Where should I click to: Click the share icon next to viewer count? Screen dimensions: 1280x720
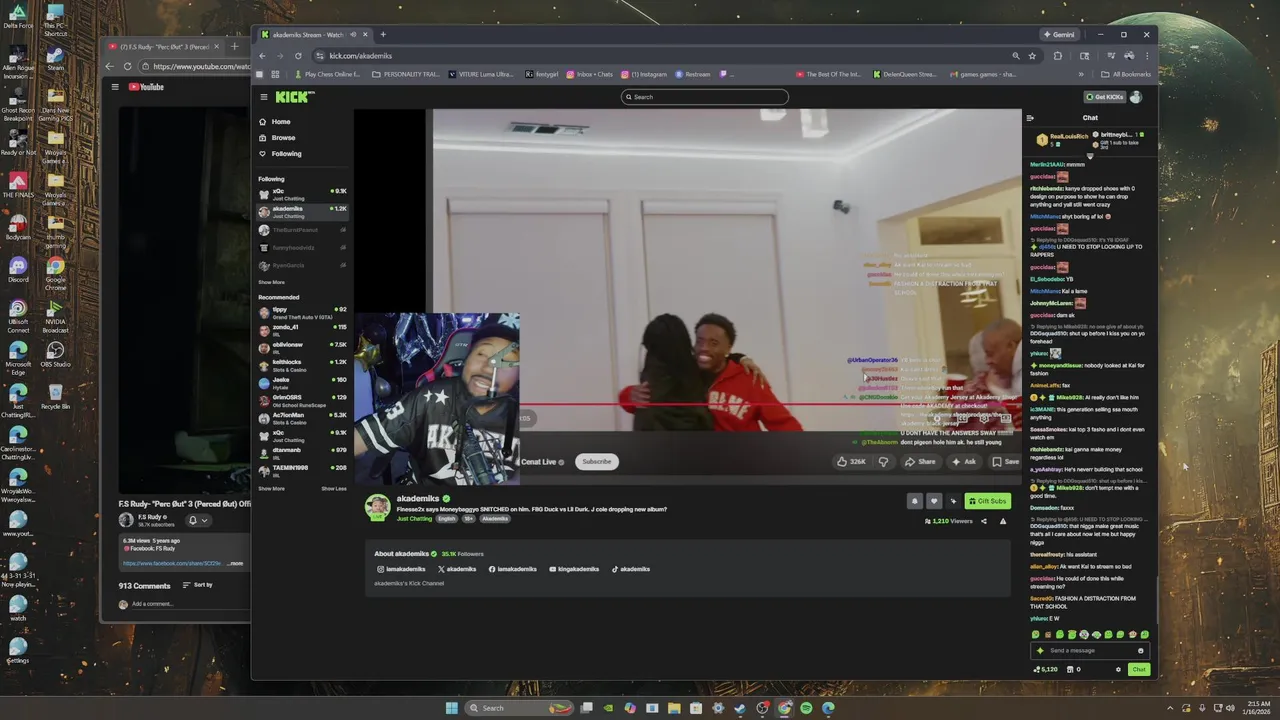[983, 521]
